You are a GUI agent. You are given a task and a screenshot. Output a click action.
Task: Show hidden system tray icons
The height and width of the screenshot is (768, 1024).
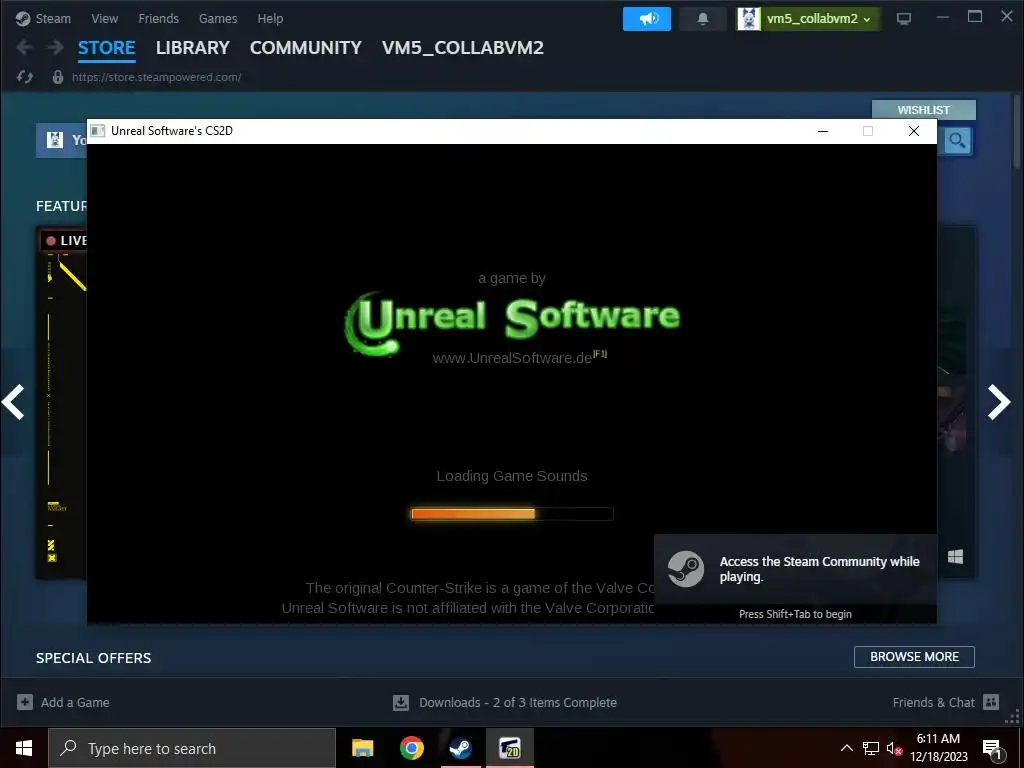[x=846, y=748]
